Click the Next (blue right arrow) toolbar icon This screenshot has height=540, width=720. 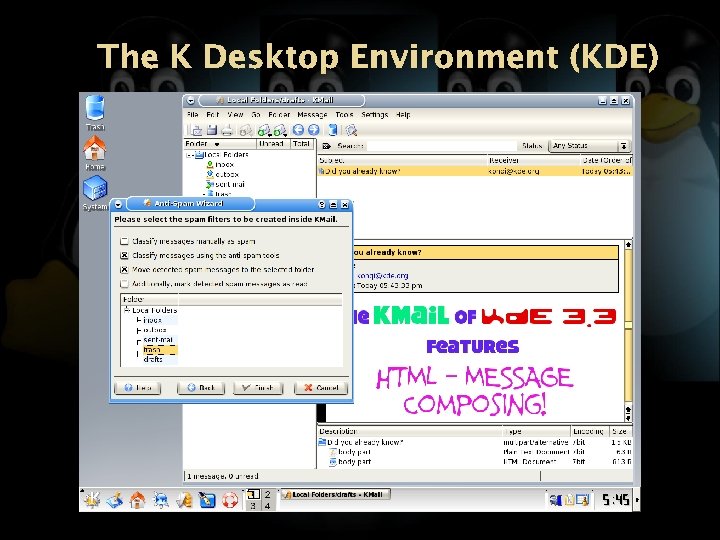314,130
